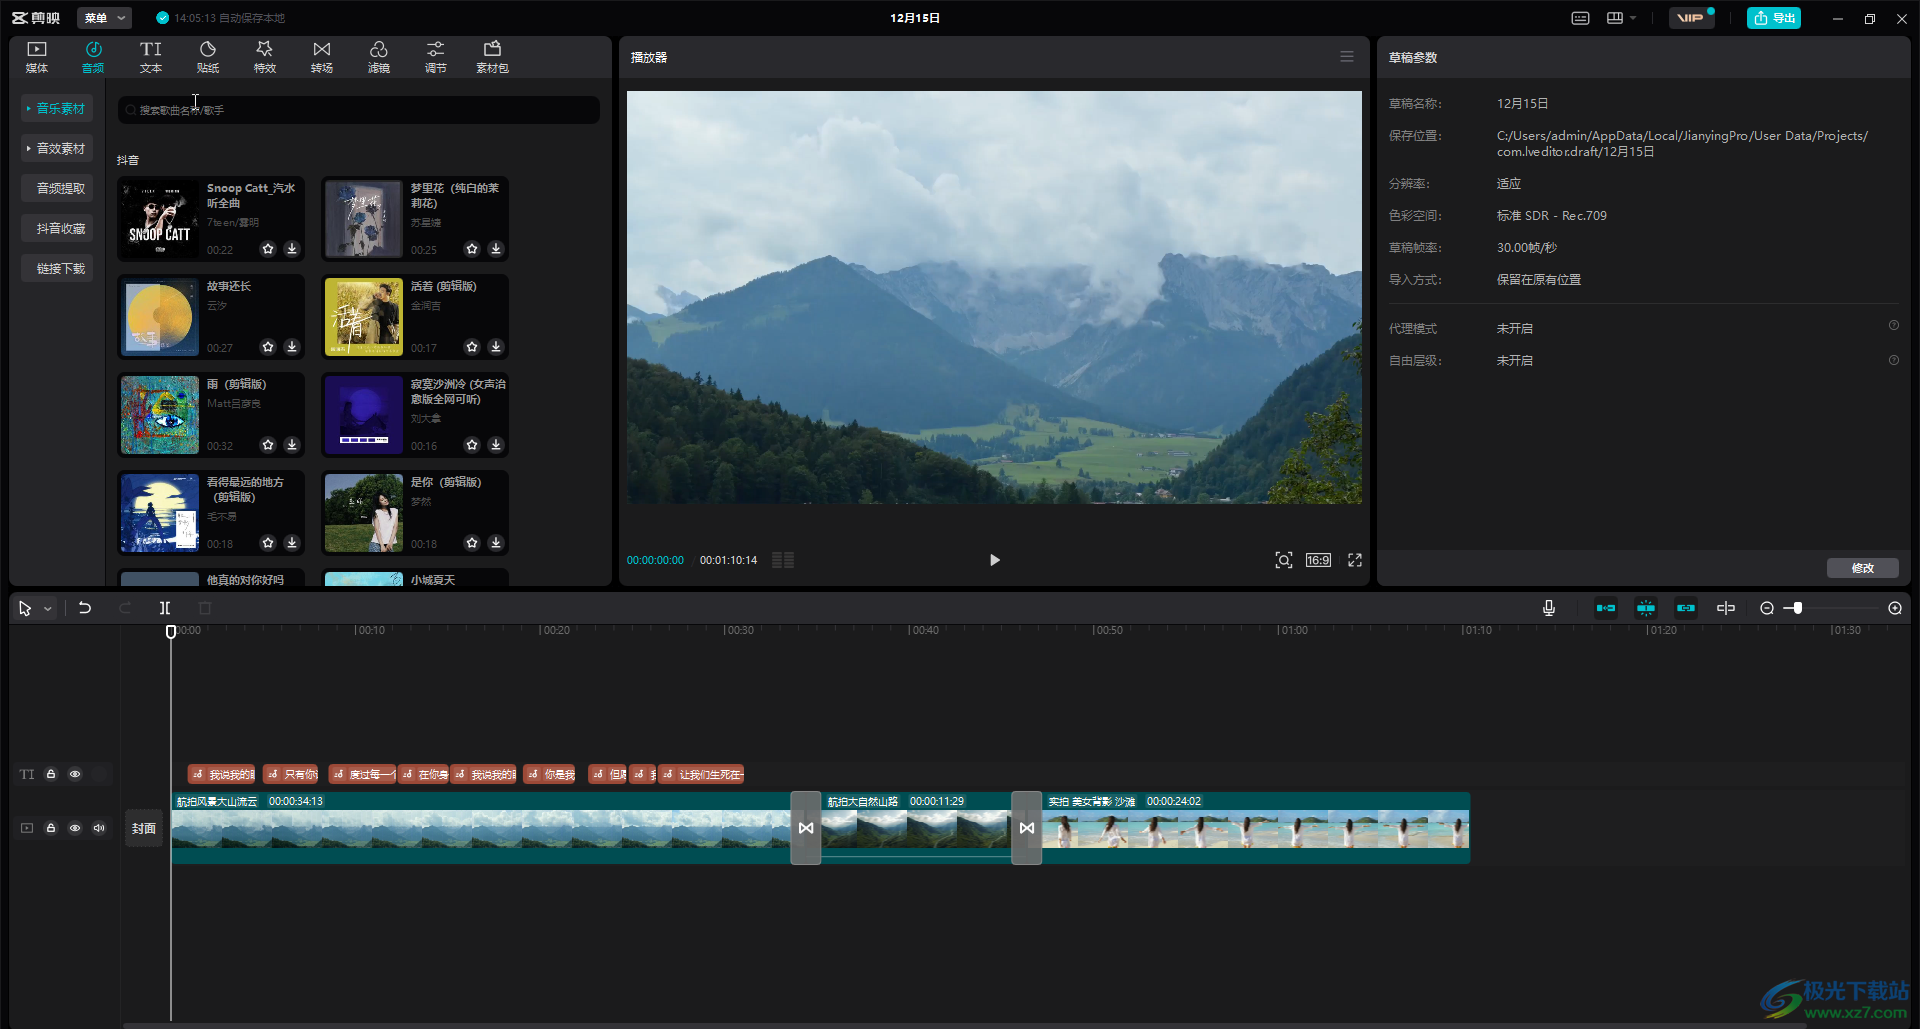1920x1029 pixels.
Task: Show 自由层级 free layer help
Action: 1893,360
